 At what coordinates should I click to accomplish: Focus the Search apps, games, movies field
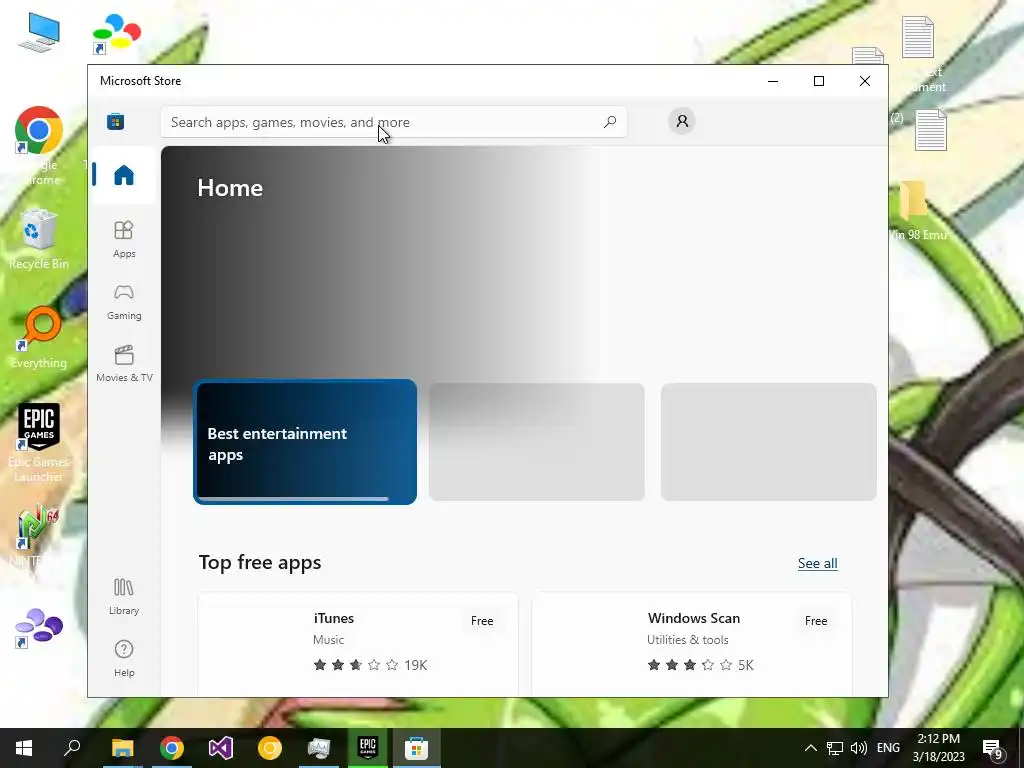(x=394, y=122)
